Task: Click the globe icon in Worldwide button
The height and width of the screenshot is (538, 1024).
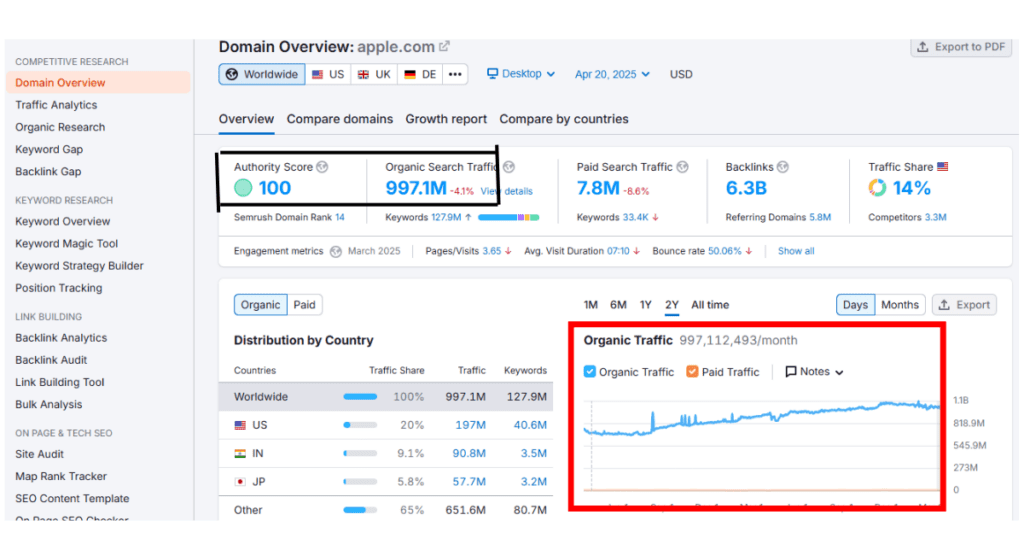Action: 232,74
